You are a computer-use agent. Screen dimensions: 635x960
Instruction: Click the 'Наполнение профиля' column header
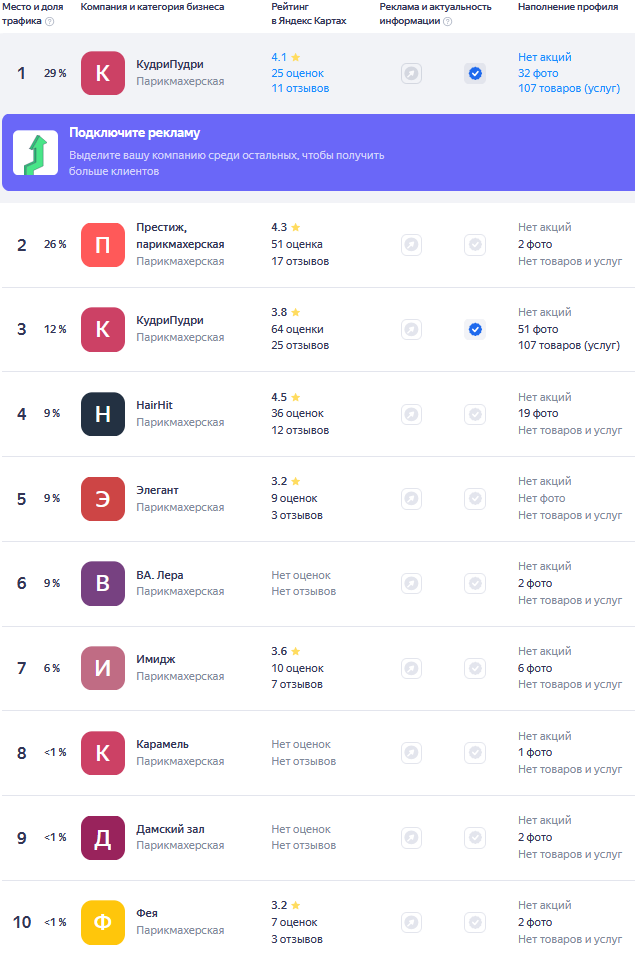coord(568,7)
